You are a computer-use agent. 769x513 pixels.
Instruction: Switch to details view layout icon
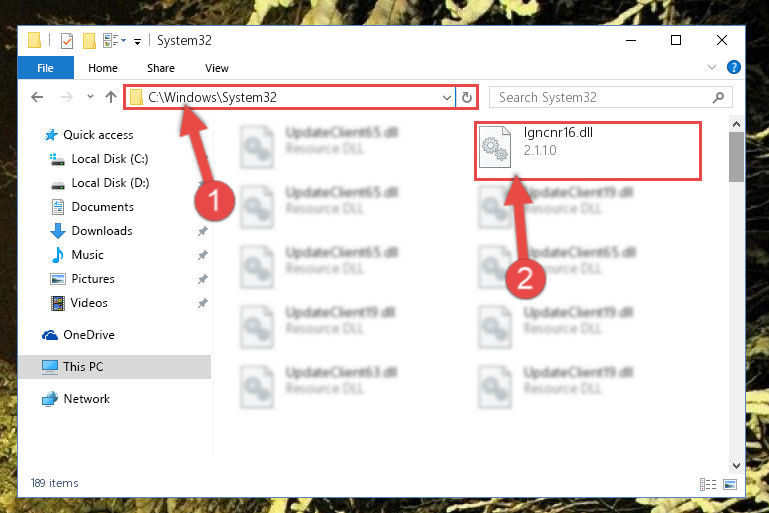(708, 484)
